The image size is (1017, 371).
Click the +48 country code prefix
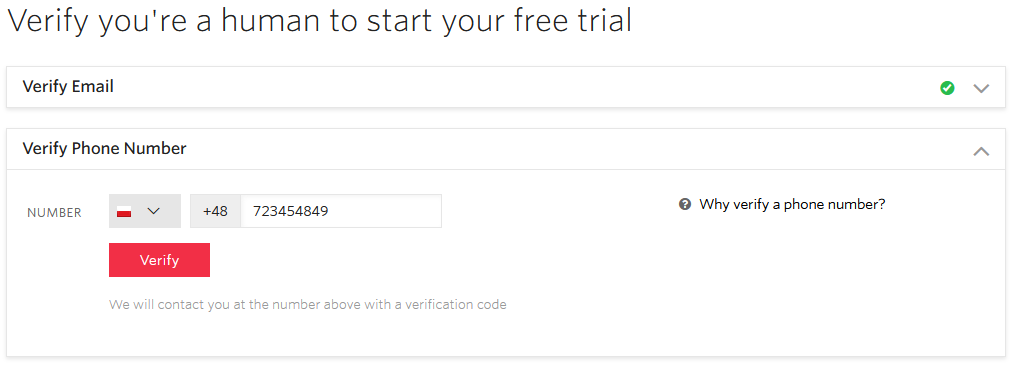coord(215,211)
